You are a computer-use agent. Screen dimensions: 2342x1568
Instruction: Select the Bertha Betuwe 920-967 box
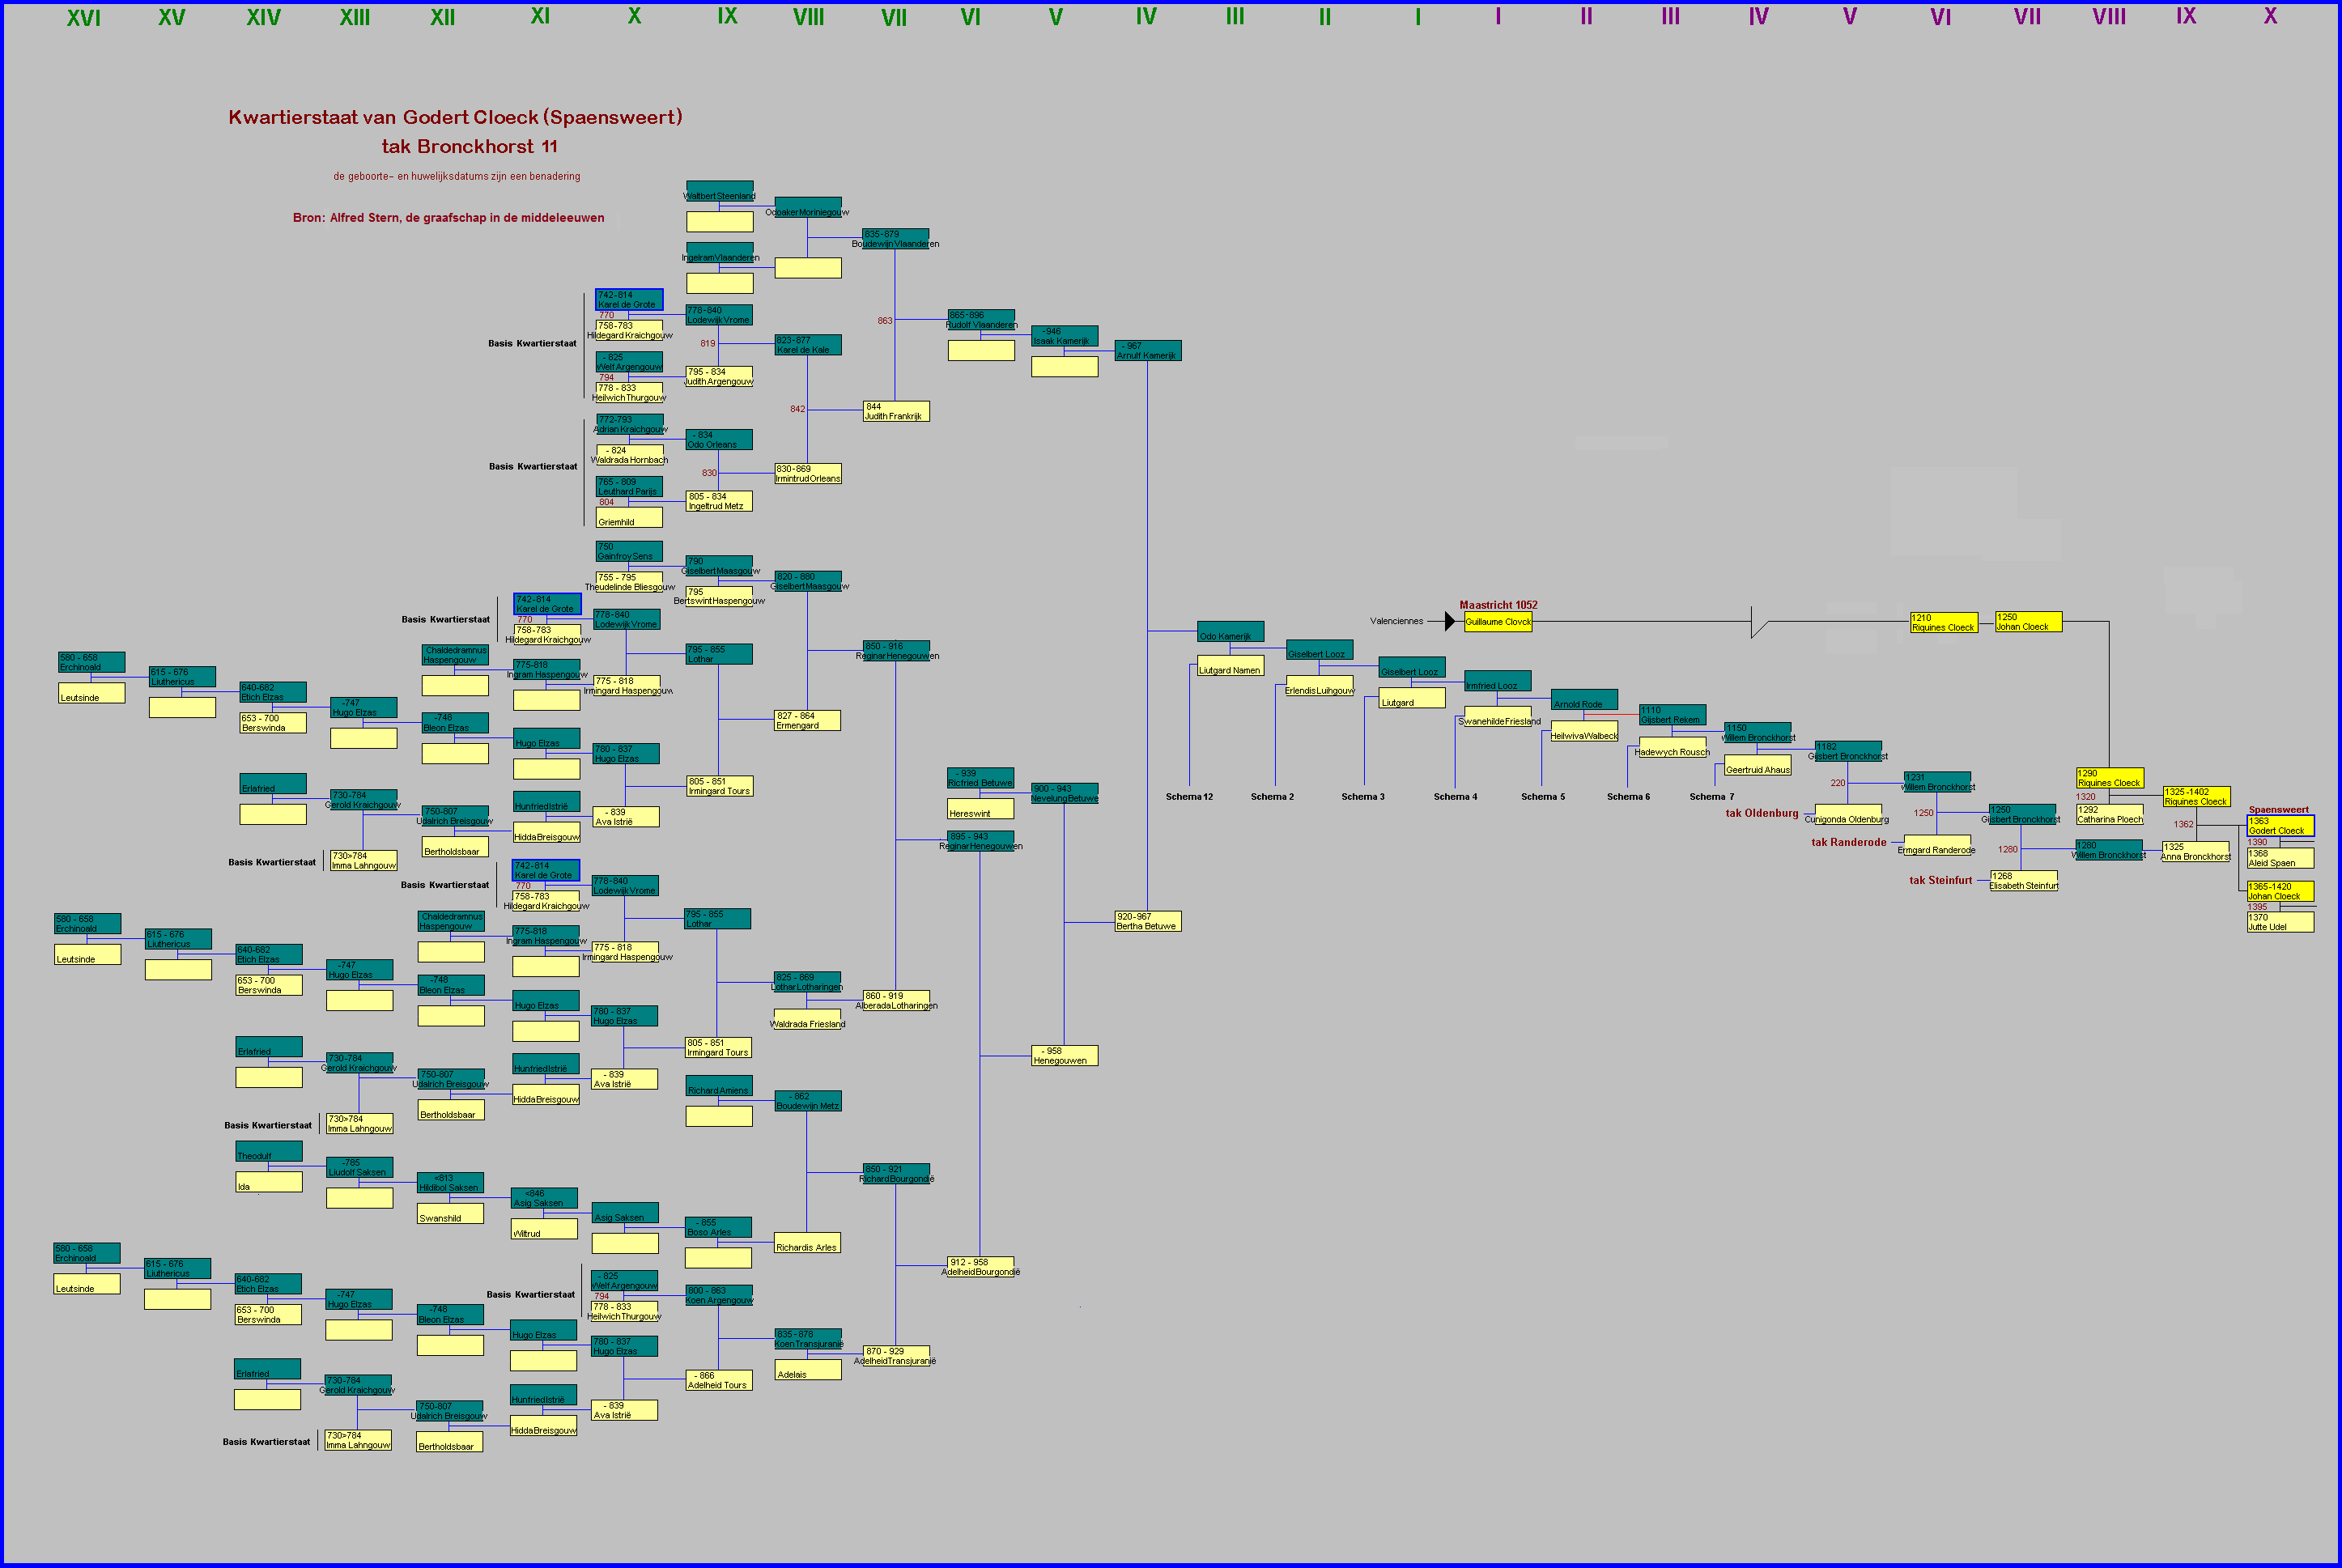point(1147,921)
